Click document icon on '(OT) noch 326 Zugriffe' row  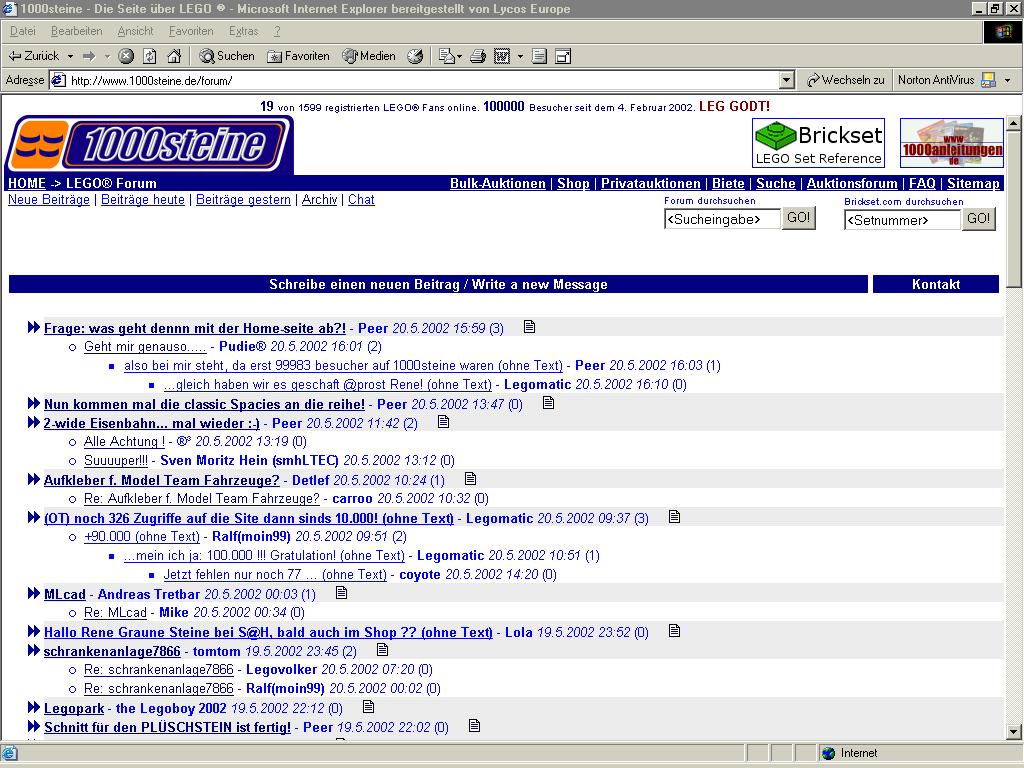tap(675, 517)
